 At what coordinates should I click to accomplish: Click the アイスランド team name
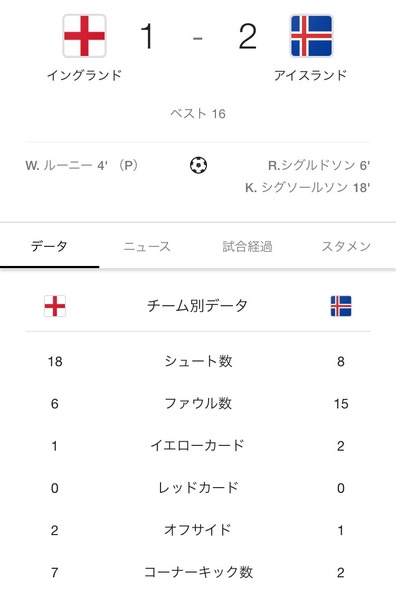click(x=311, y=75)
